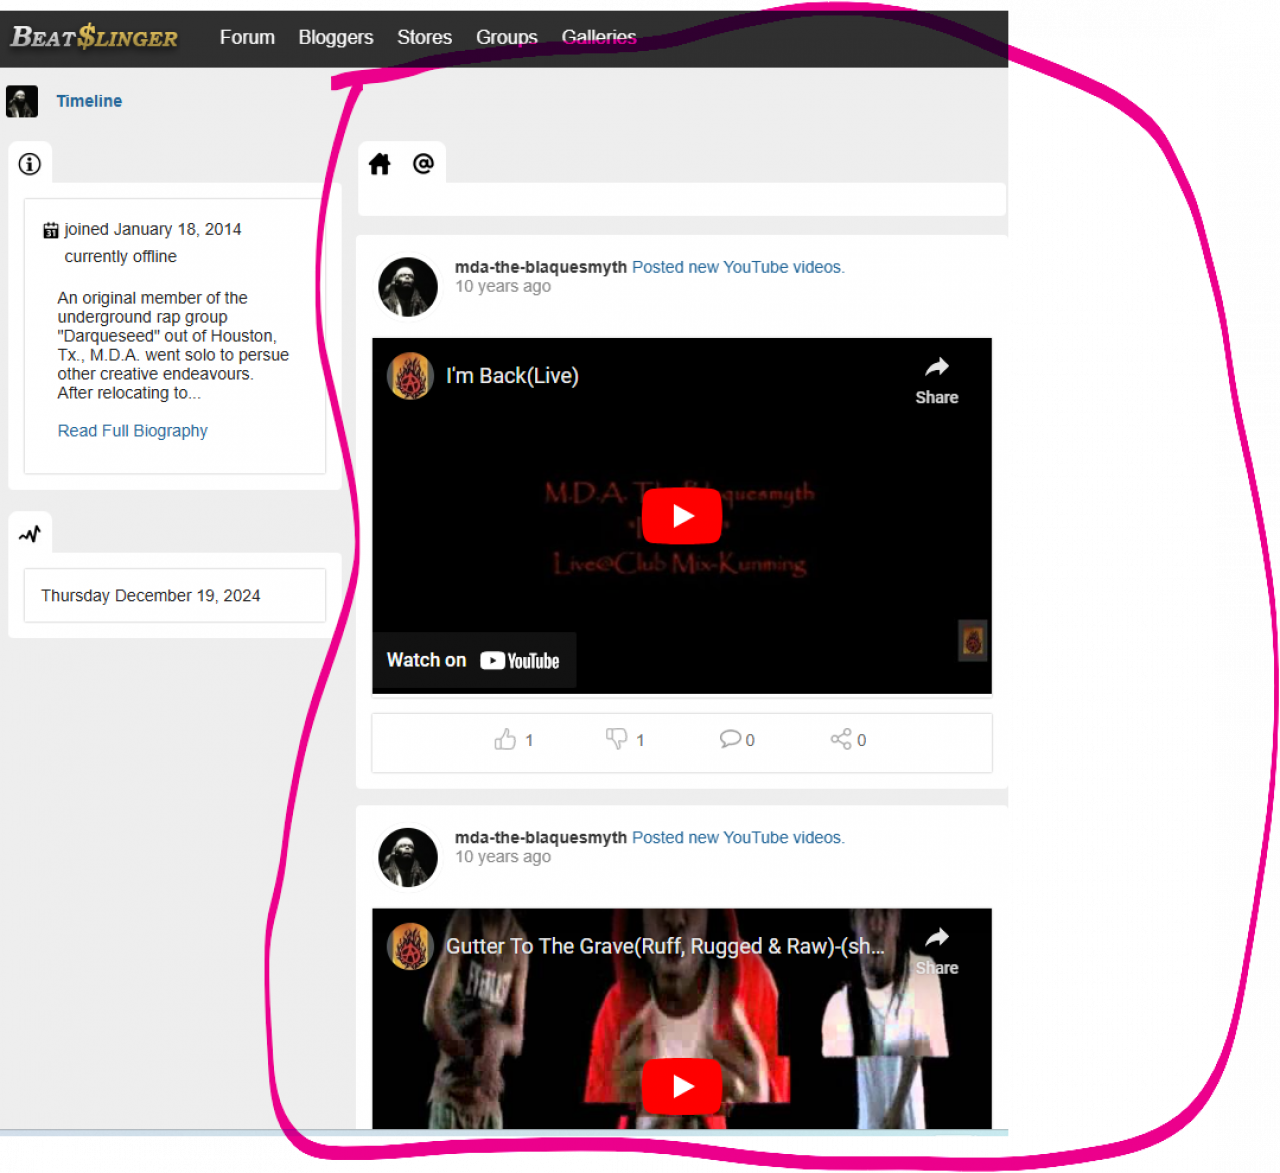Screen dimensions: 1280x1173
Task: Open comments on I'm Back(Live) post
Action: (x=730, y=739)
